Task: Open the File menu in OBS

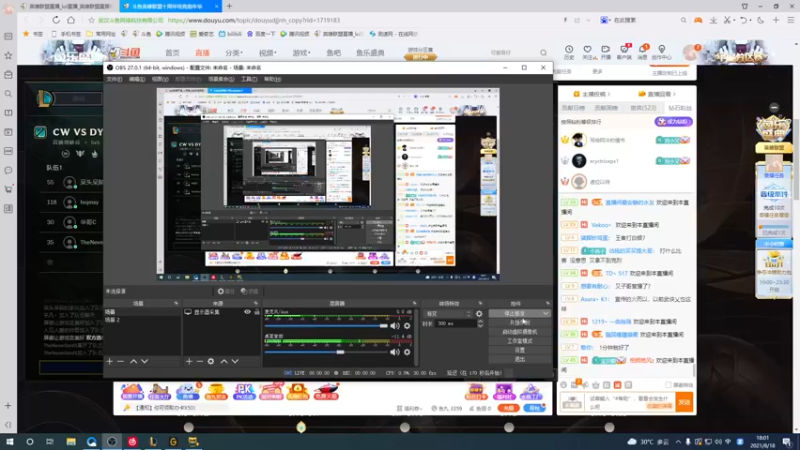Action: (x=114, y=79)
